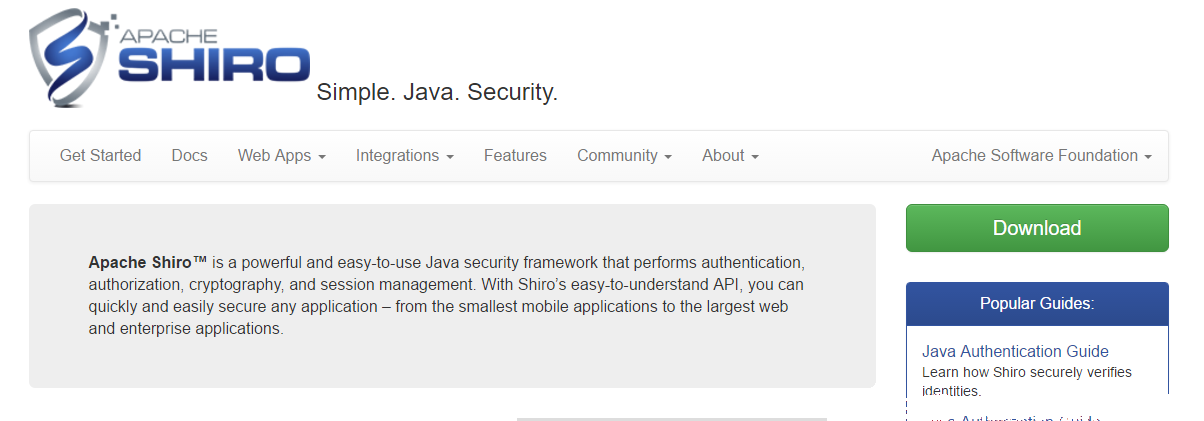The width and height of the screenshot is (1204, 421).
Task: Expand the Web Apps dropdown menu
Action: click(x=281, y=155)
